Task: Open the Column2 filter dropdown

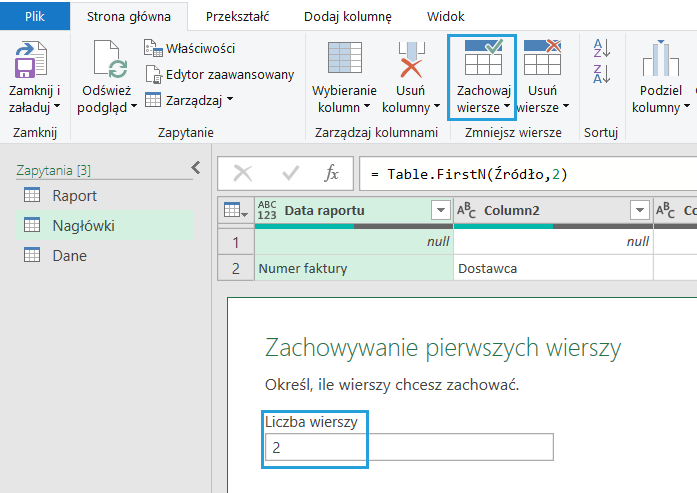Action: pyautogui.click(x=639, y=210)
